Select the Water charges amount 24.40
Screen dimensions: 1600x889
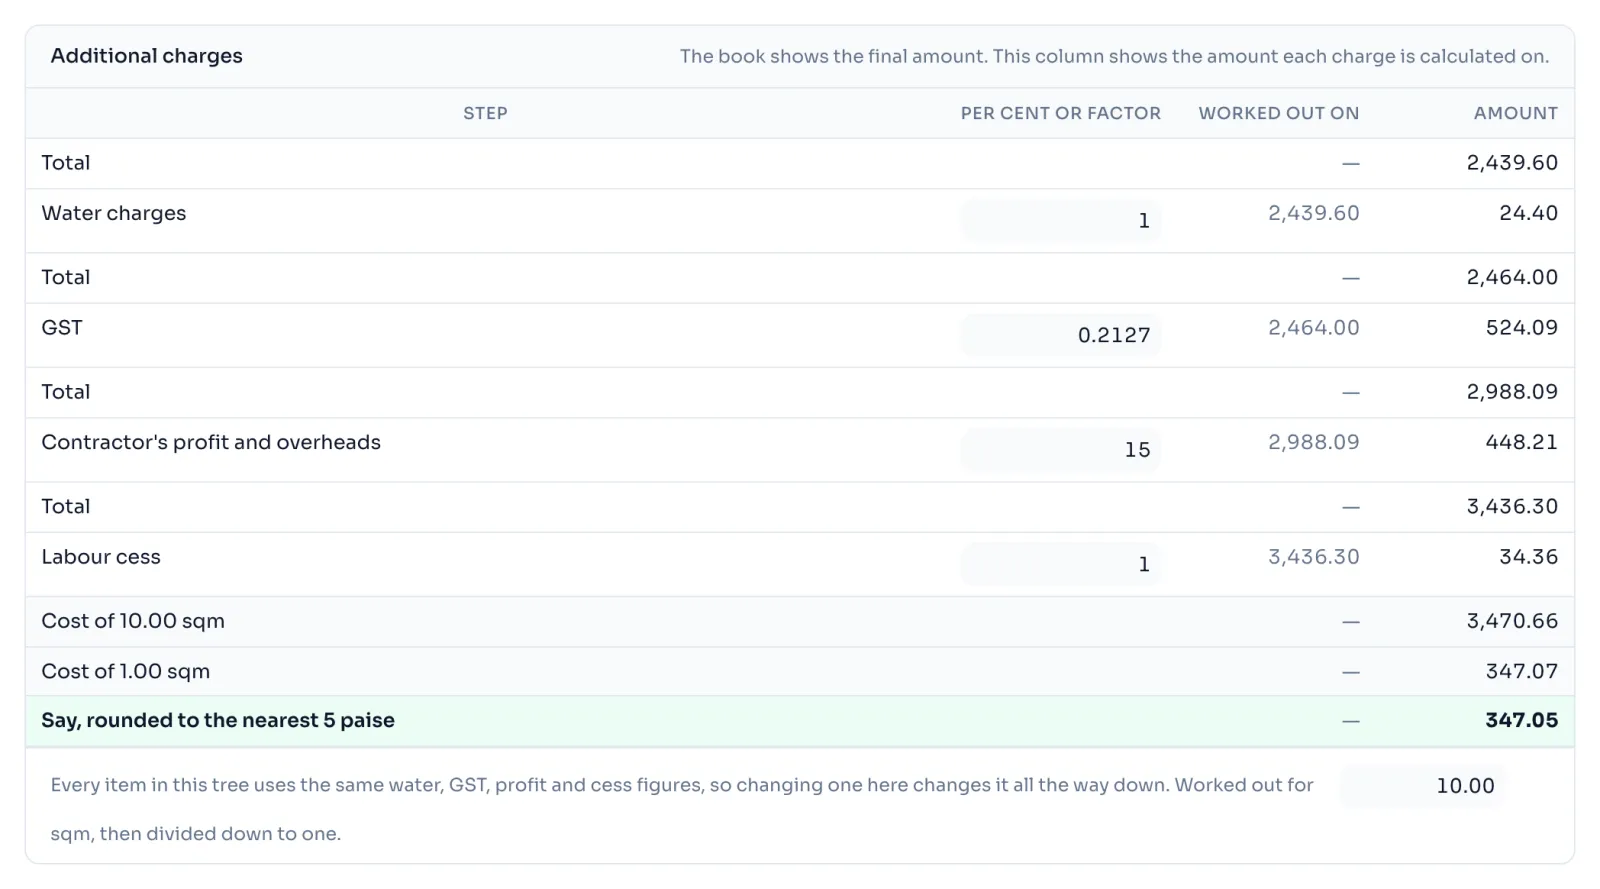pos(1528,213)
